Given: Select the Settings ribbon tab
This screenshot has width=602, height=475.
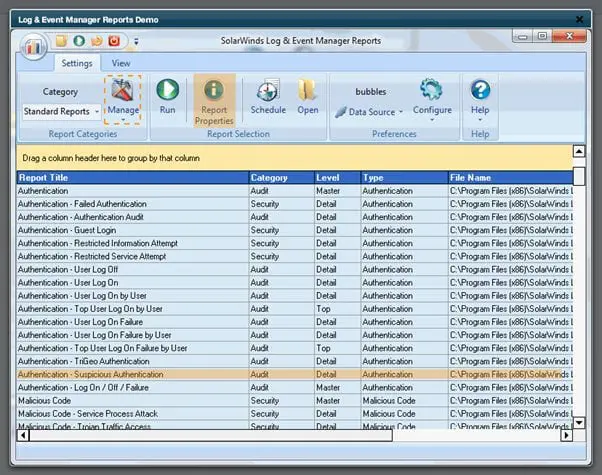Looking at the screenshot, I should [x=76, y=63].
